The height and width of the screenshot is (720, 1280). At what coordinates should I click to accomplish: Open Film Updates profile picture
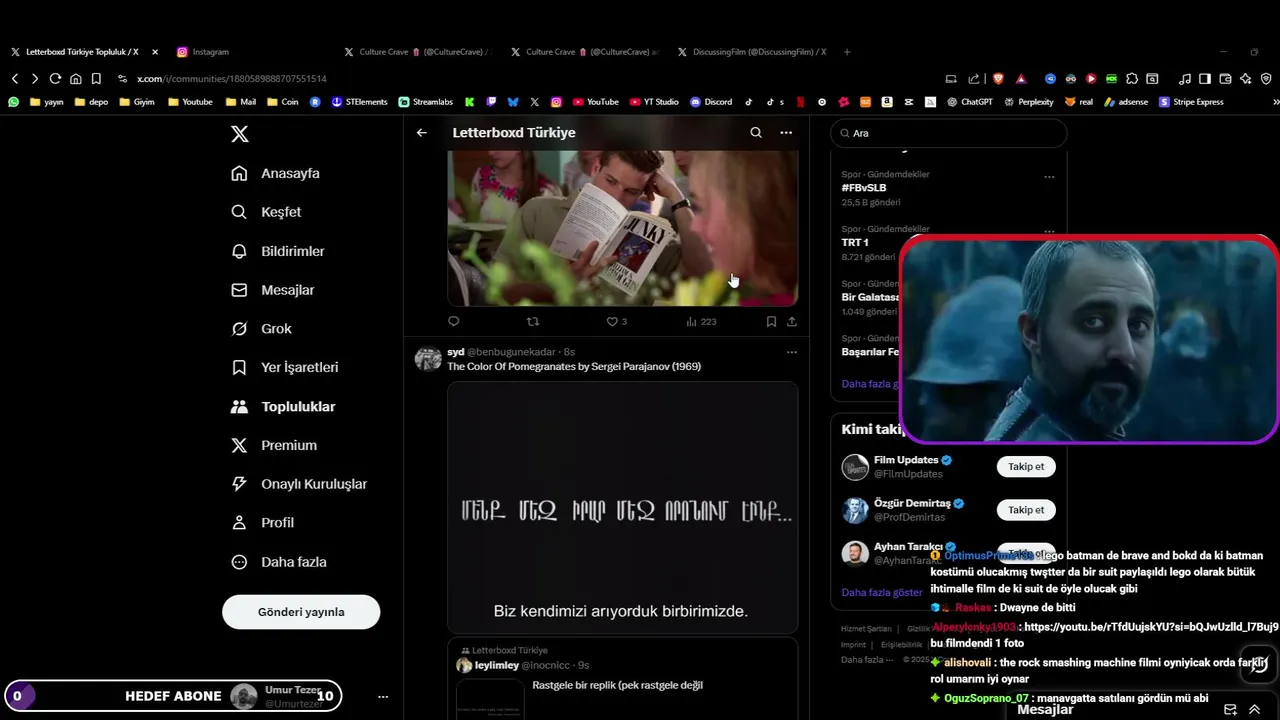(855, 467)
